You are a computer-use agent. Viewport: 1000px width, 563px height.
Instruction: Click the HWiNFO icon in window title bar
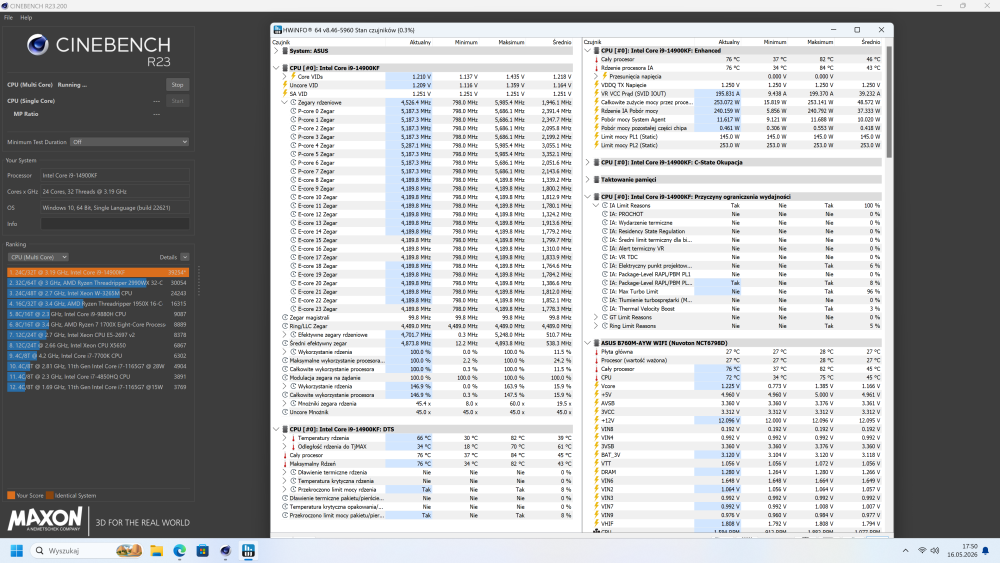coord(277,30)
